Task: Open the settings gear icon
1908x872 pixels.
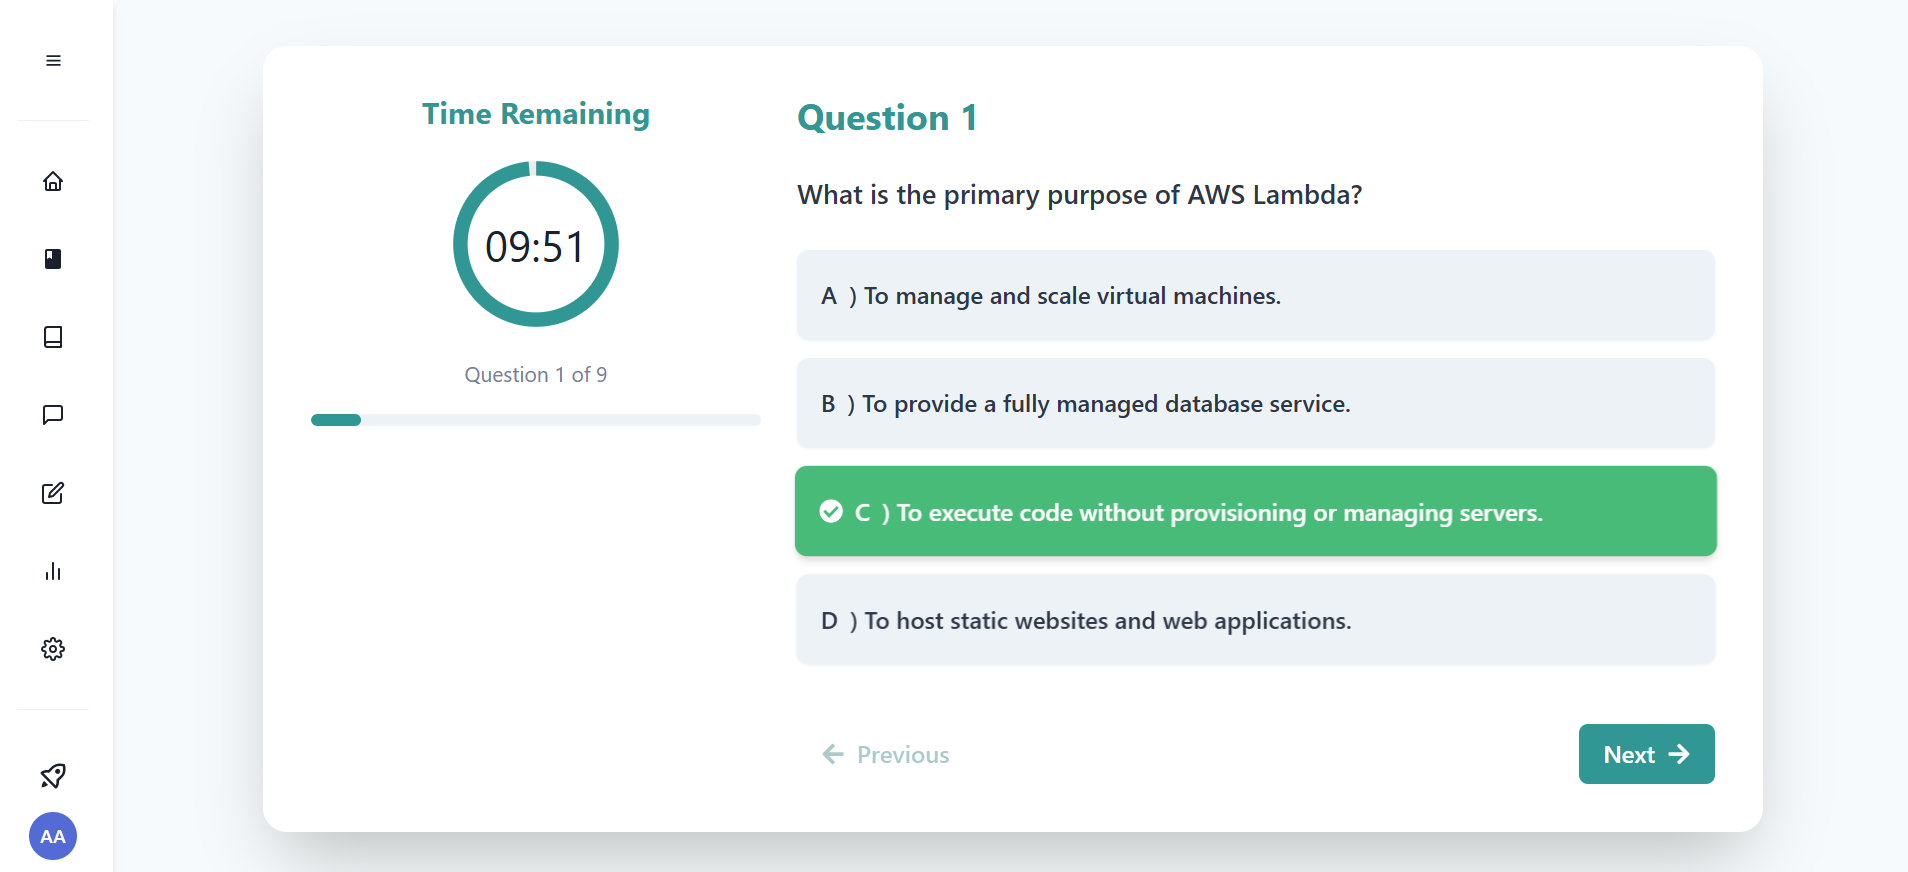Action: (x=53, y=649)
